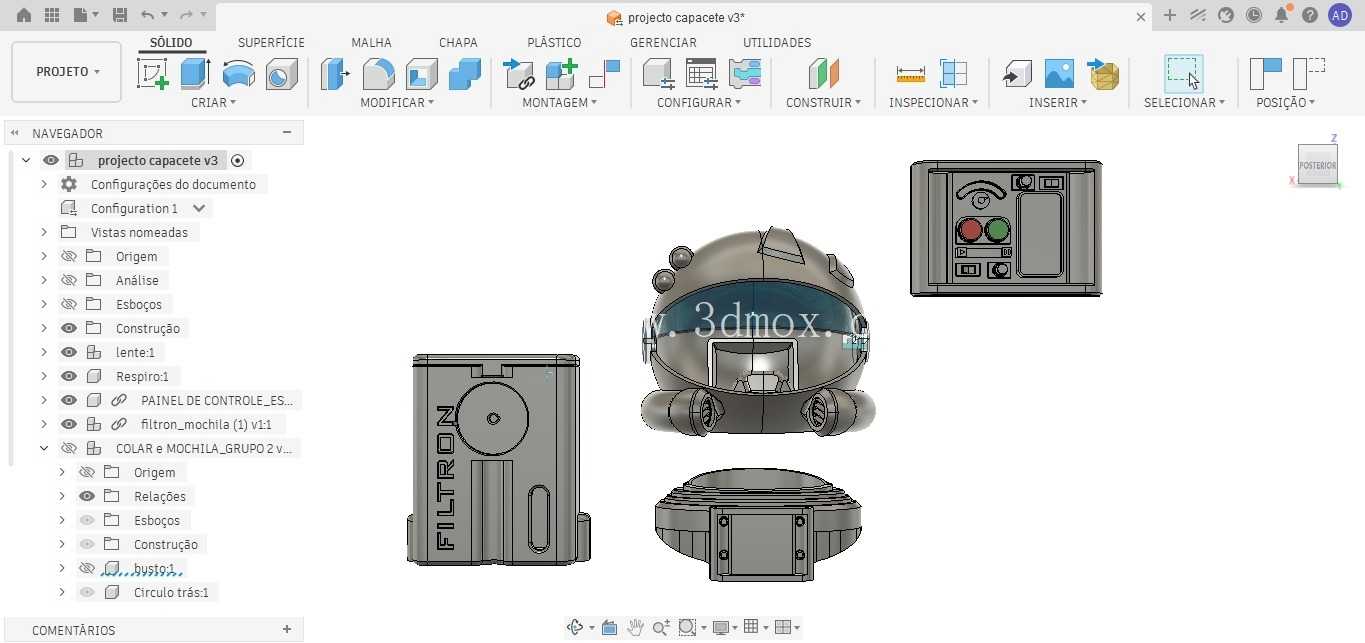Screen dimensions: 1365x643
Task: Open the CRIAR dropdown menu
Action: tap(213, 102)
